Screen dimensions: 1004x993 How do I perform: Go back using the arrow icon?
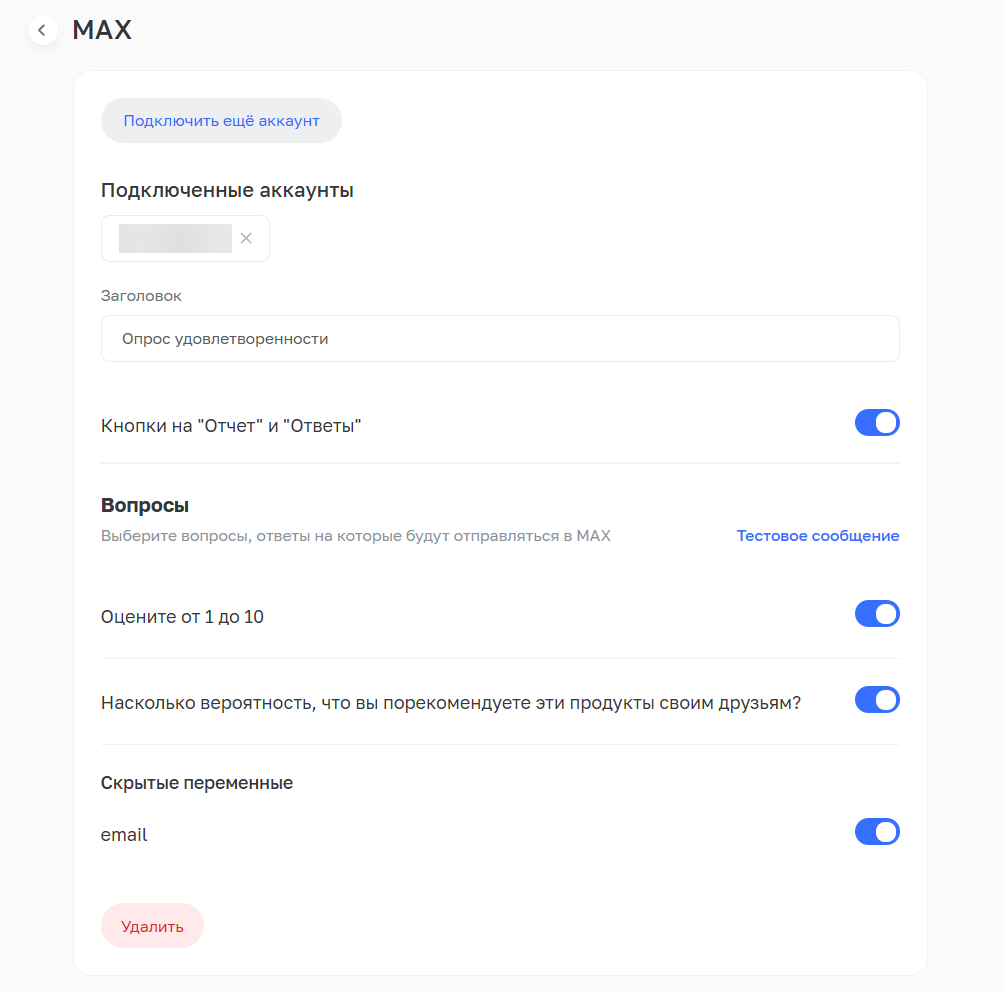point(42,30)
